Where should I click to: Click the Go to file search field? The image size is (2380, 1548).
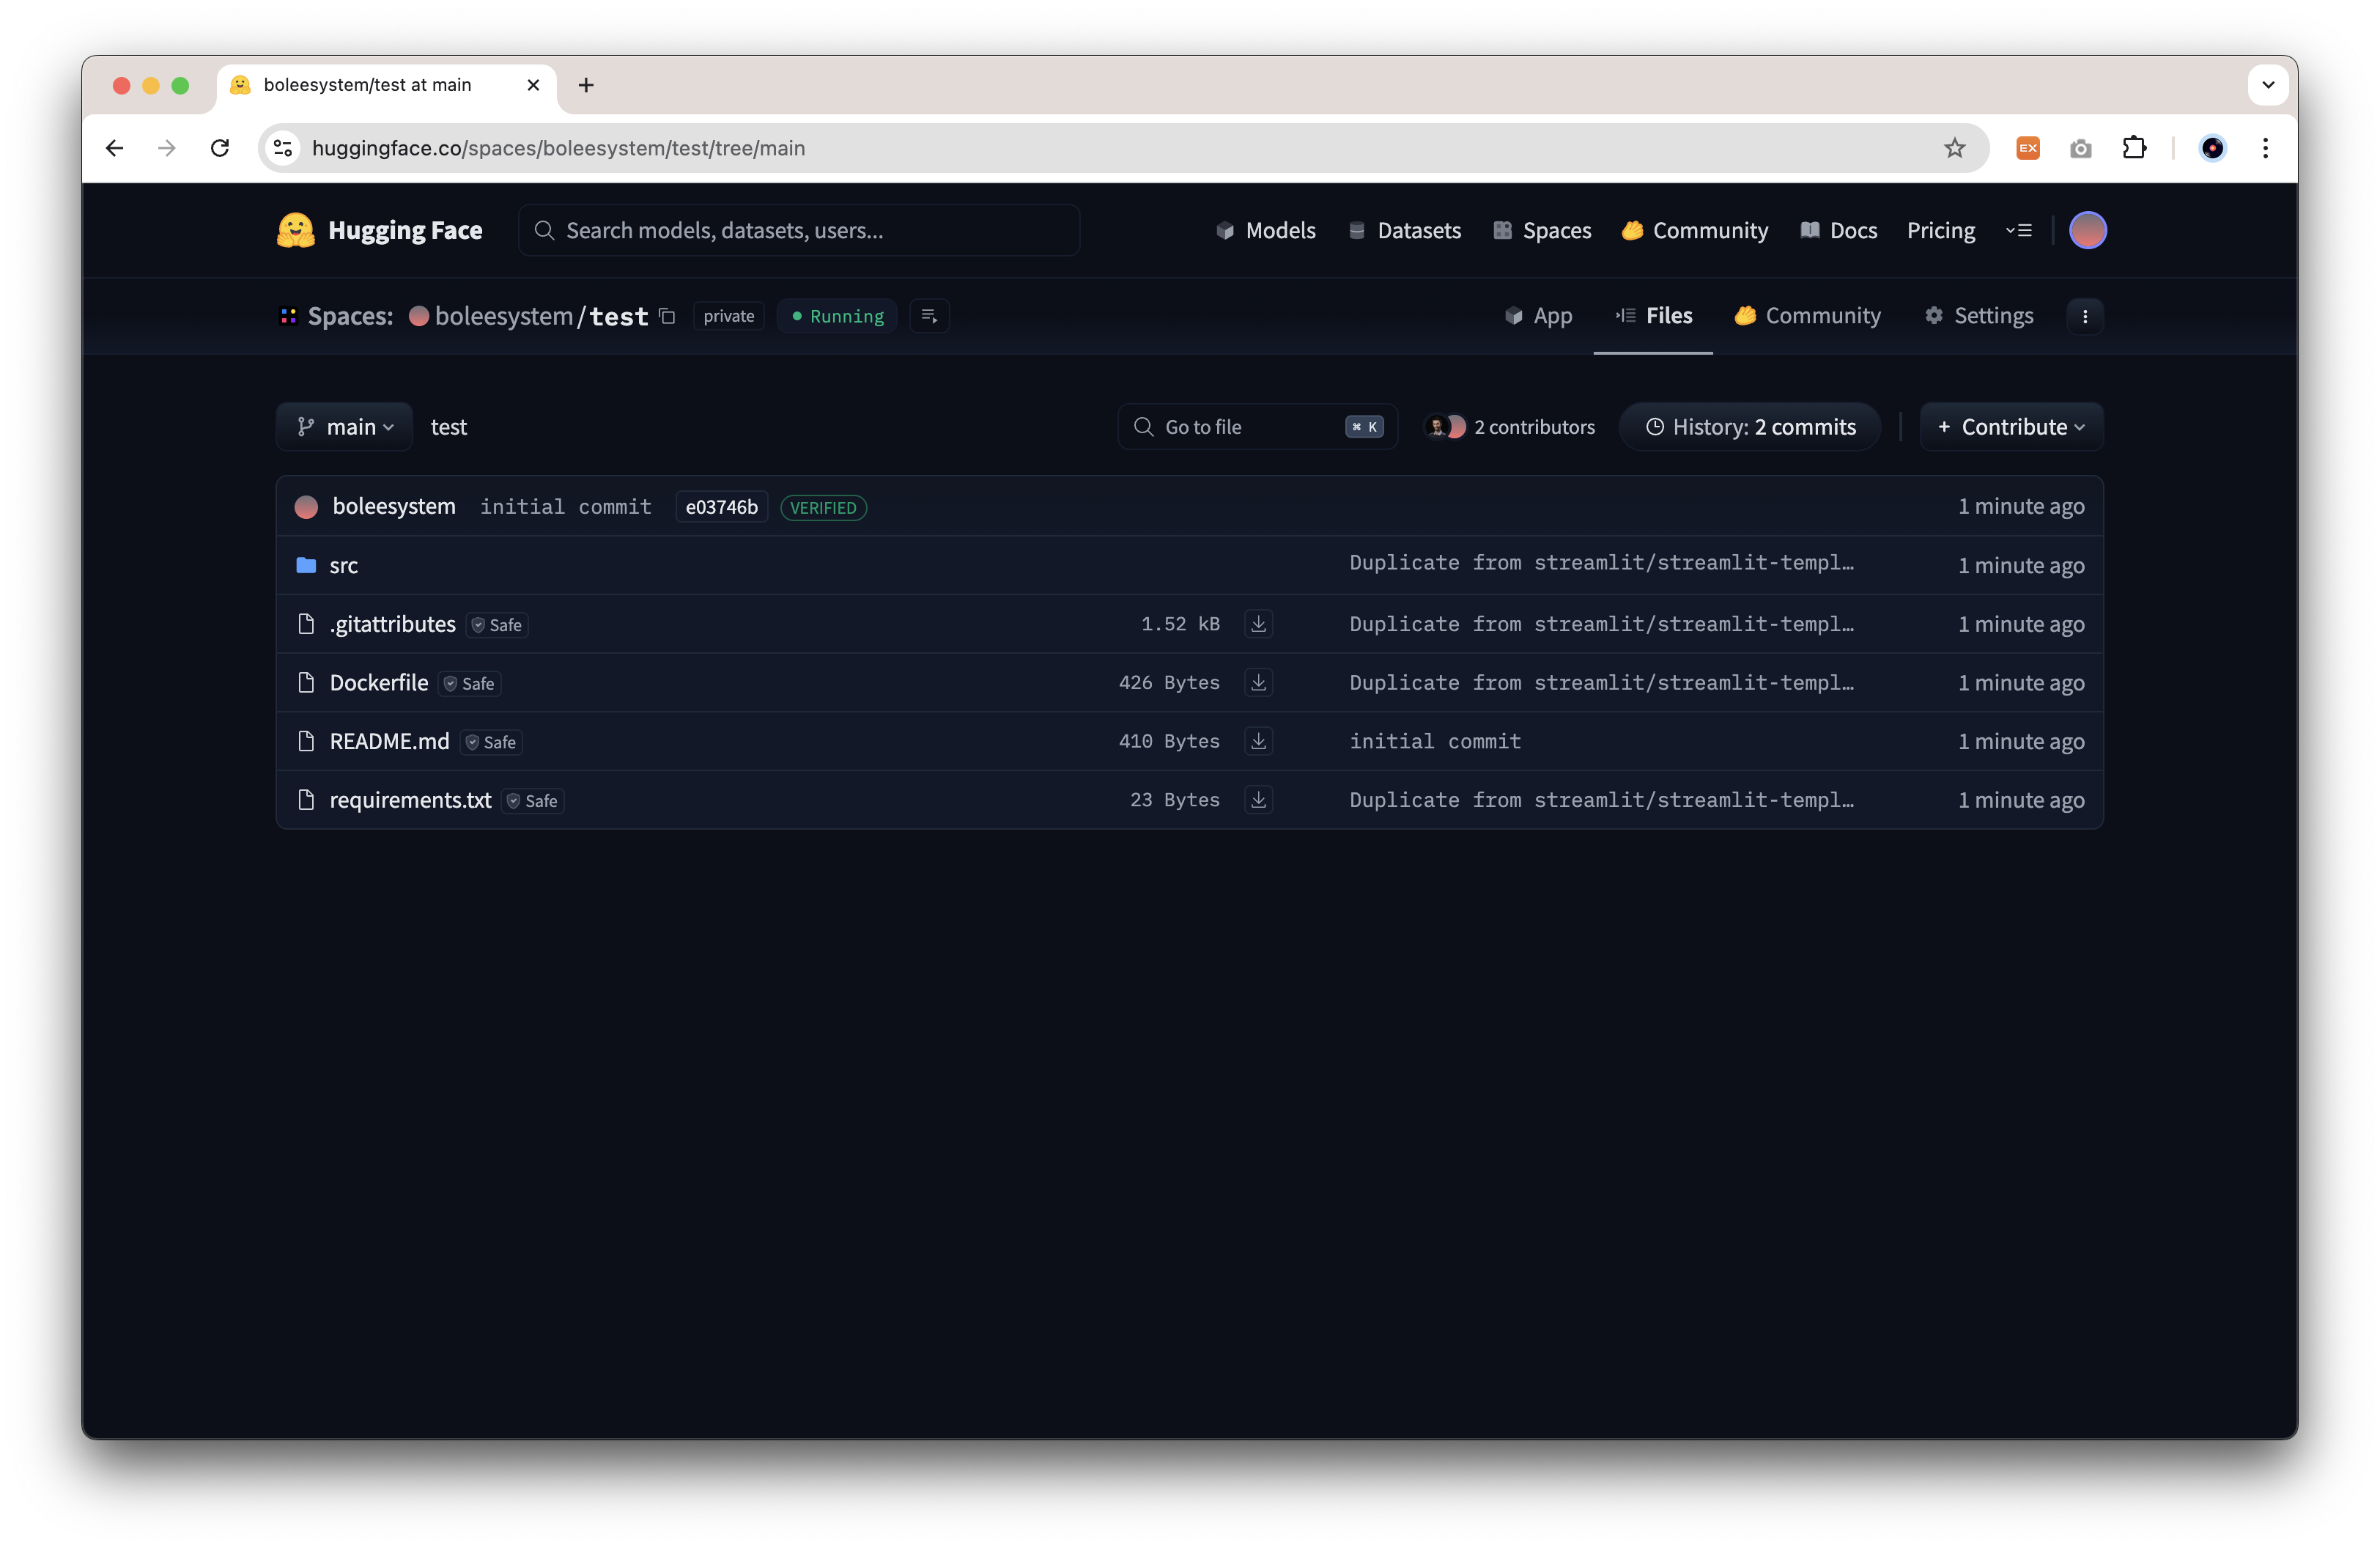pos(1240,427)
